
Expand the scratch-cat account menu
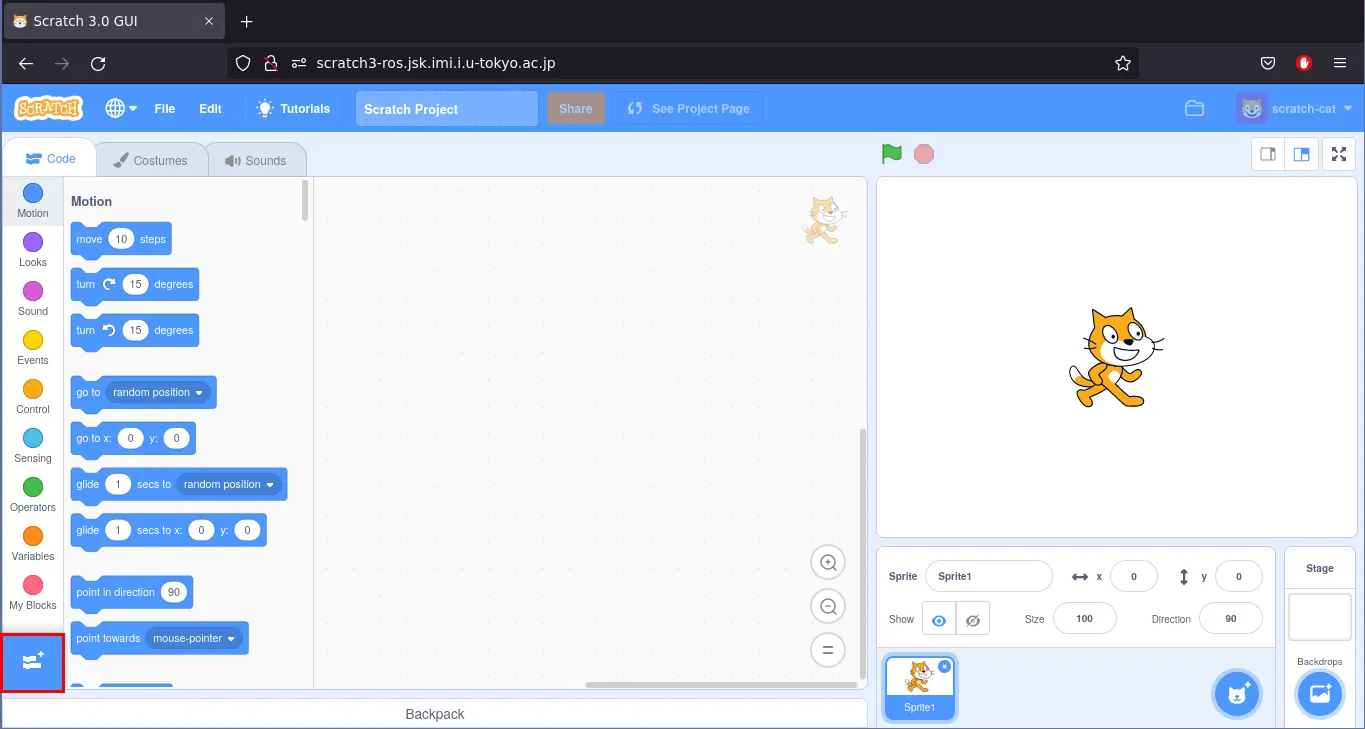point(1294,109)
